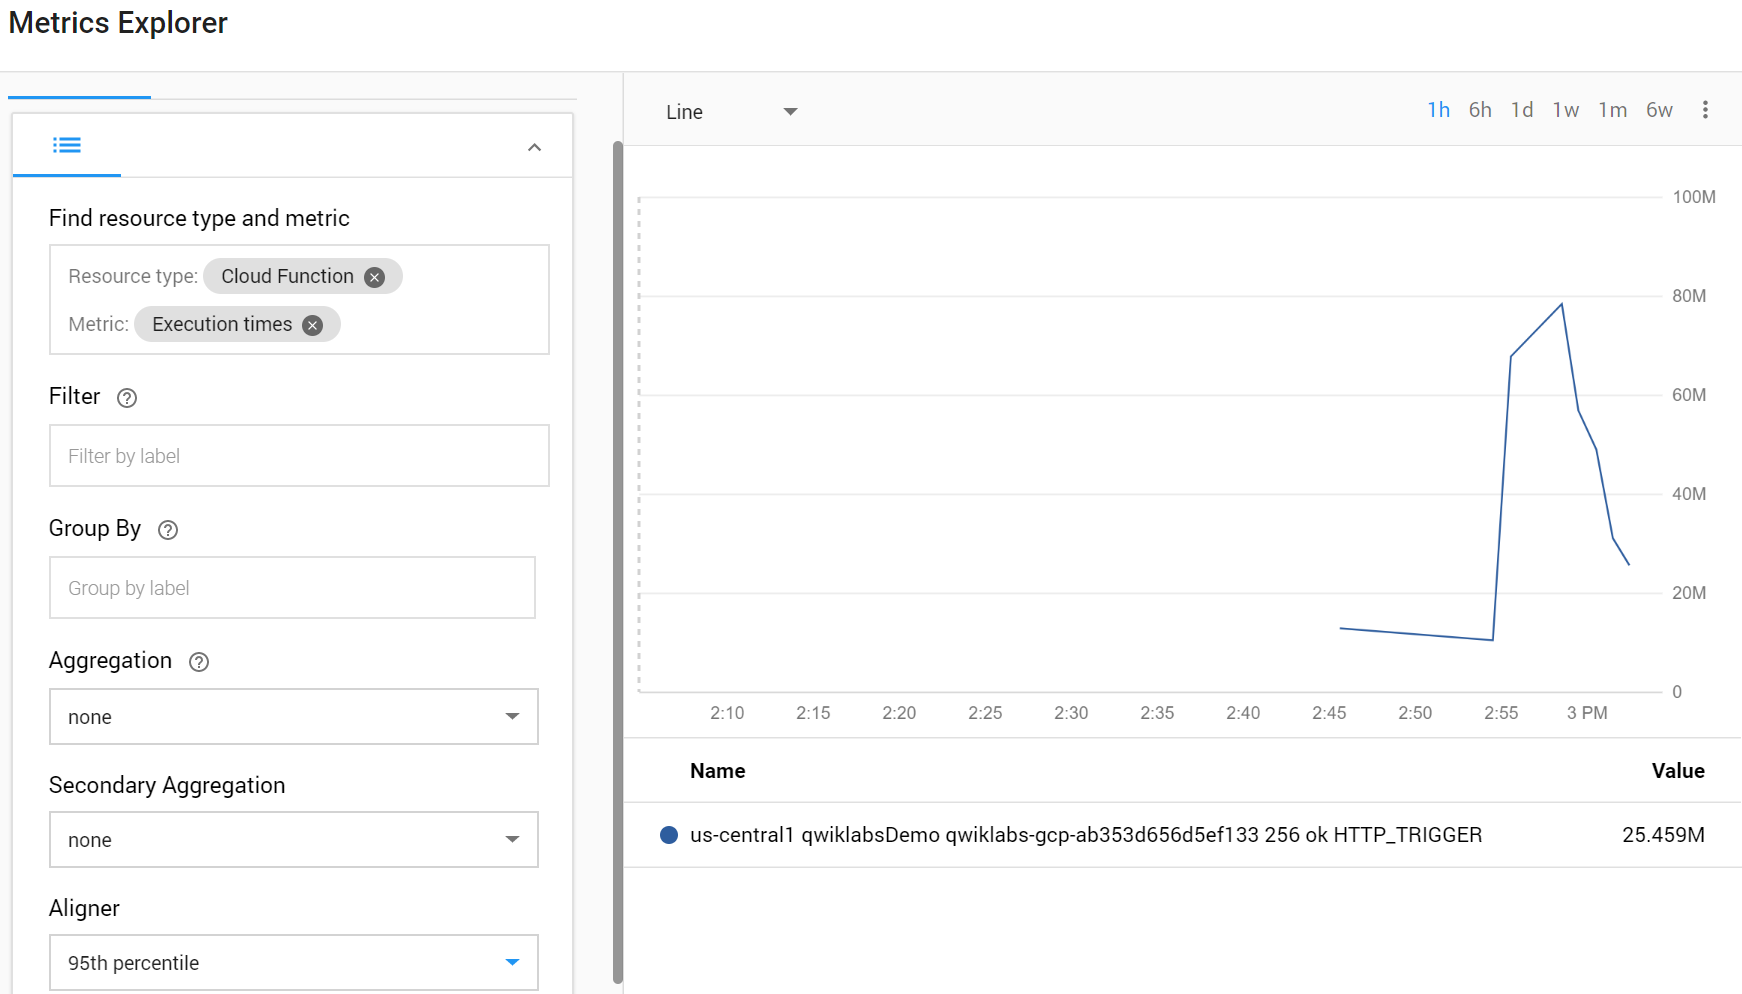Select the 1d time range
Screen dimensions: 1742x994
point(1521,110)
